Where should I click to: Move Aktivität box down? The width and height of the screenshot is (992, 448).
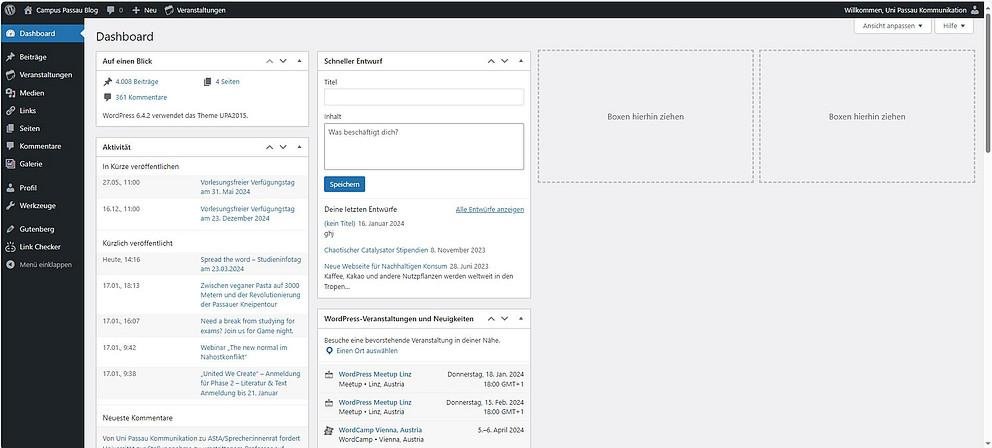tap(283, 147)
